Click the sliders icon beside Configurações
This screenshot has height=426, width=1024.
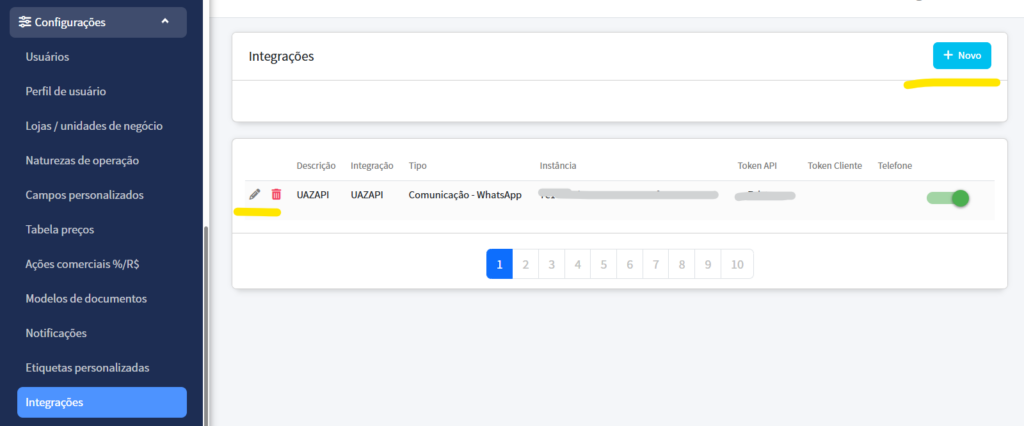coord(25,22)
